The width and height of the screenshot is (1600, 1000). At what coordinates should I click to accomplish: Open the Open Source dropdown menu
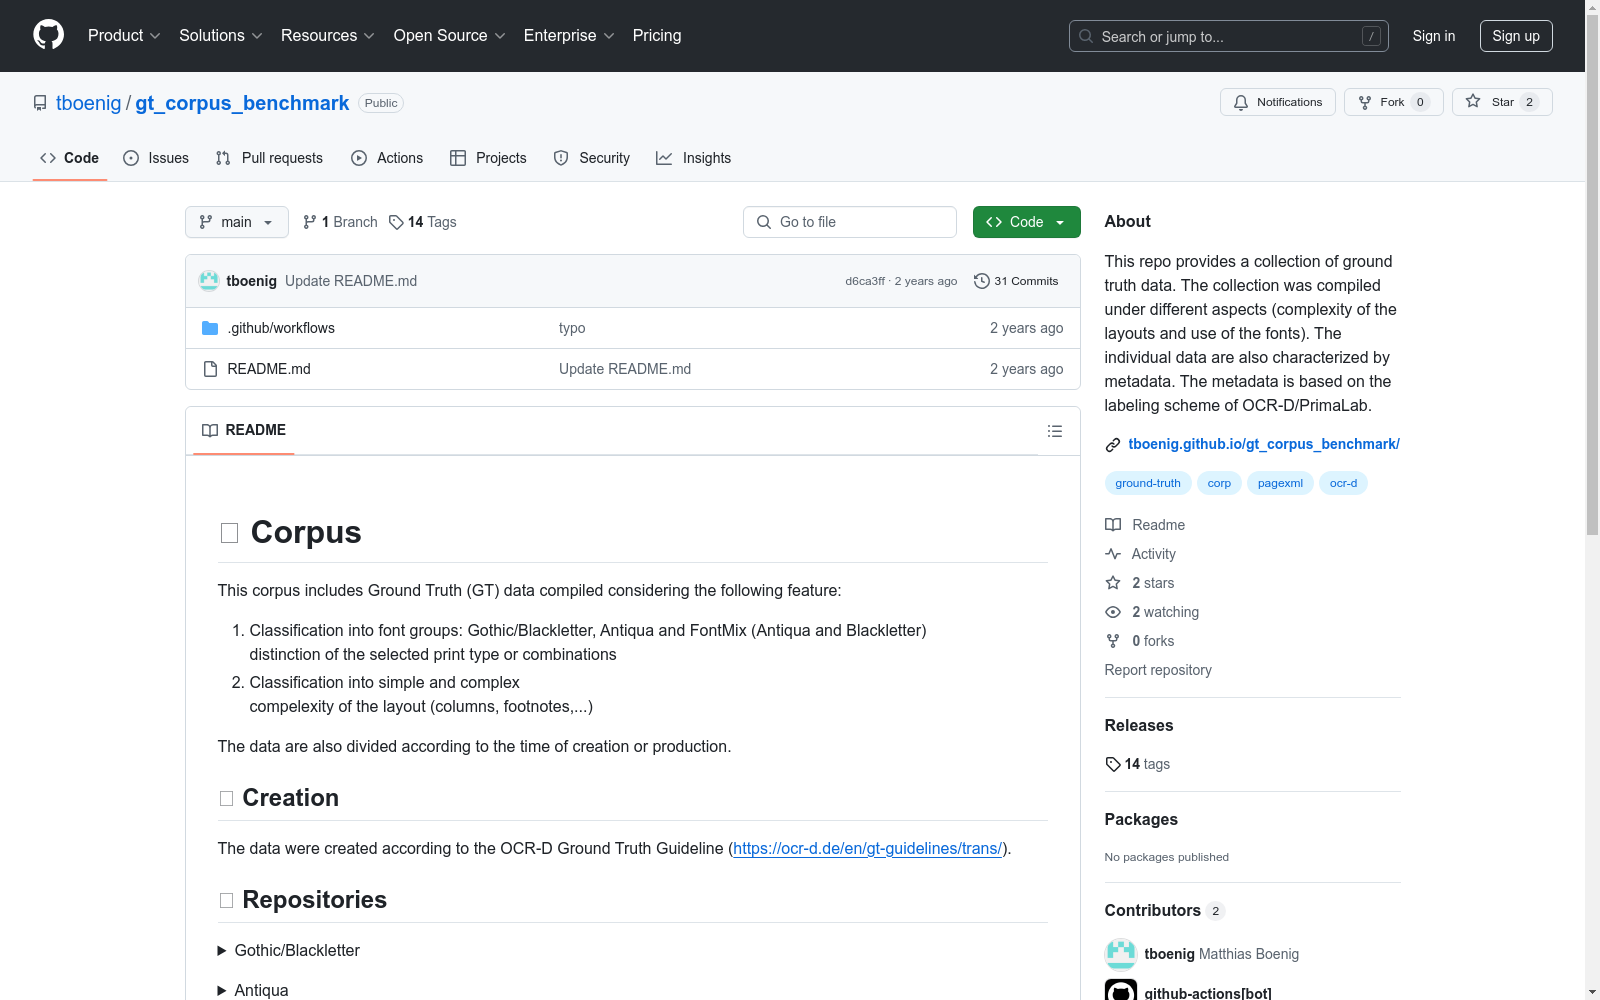(x=450, y=35)
